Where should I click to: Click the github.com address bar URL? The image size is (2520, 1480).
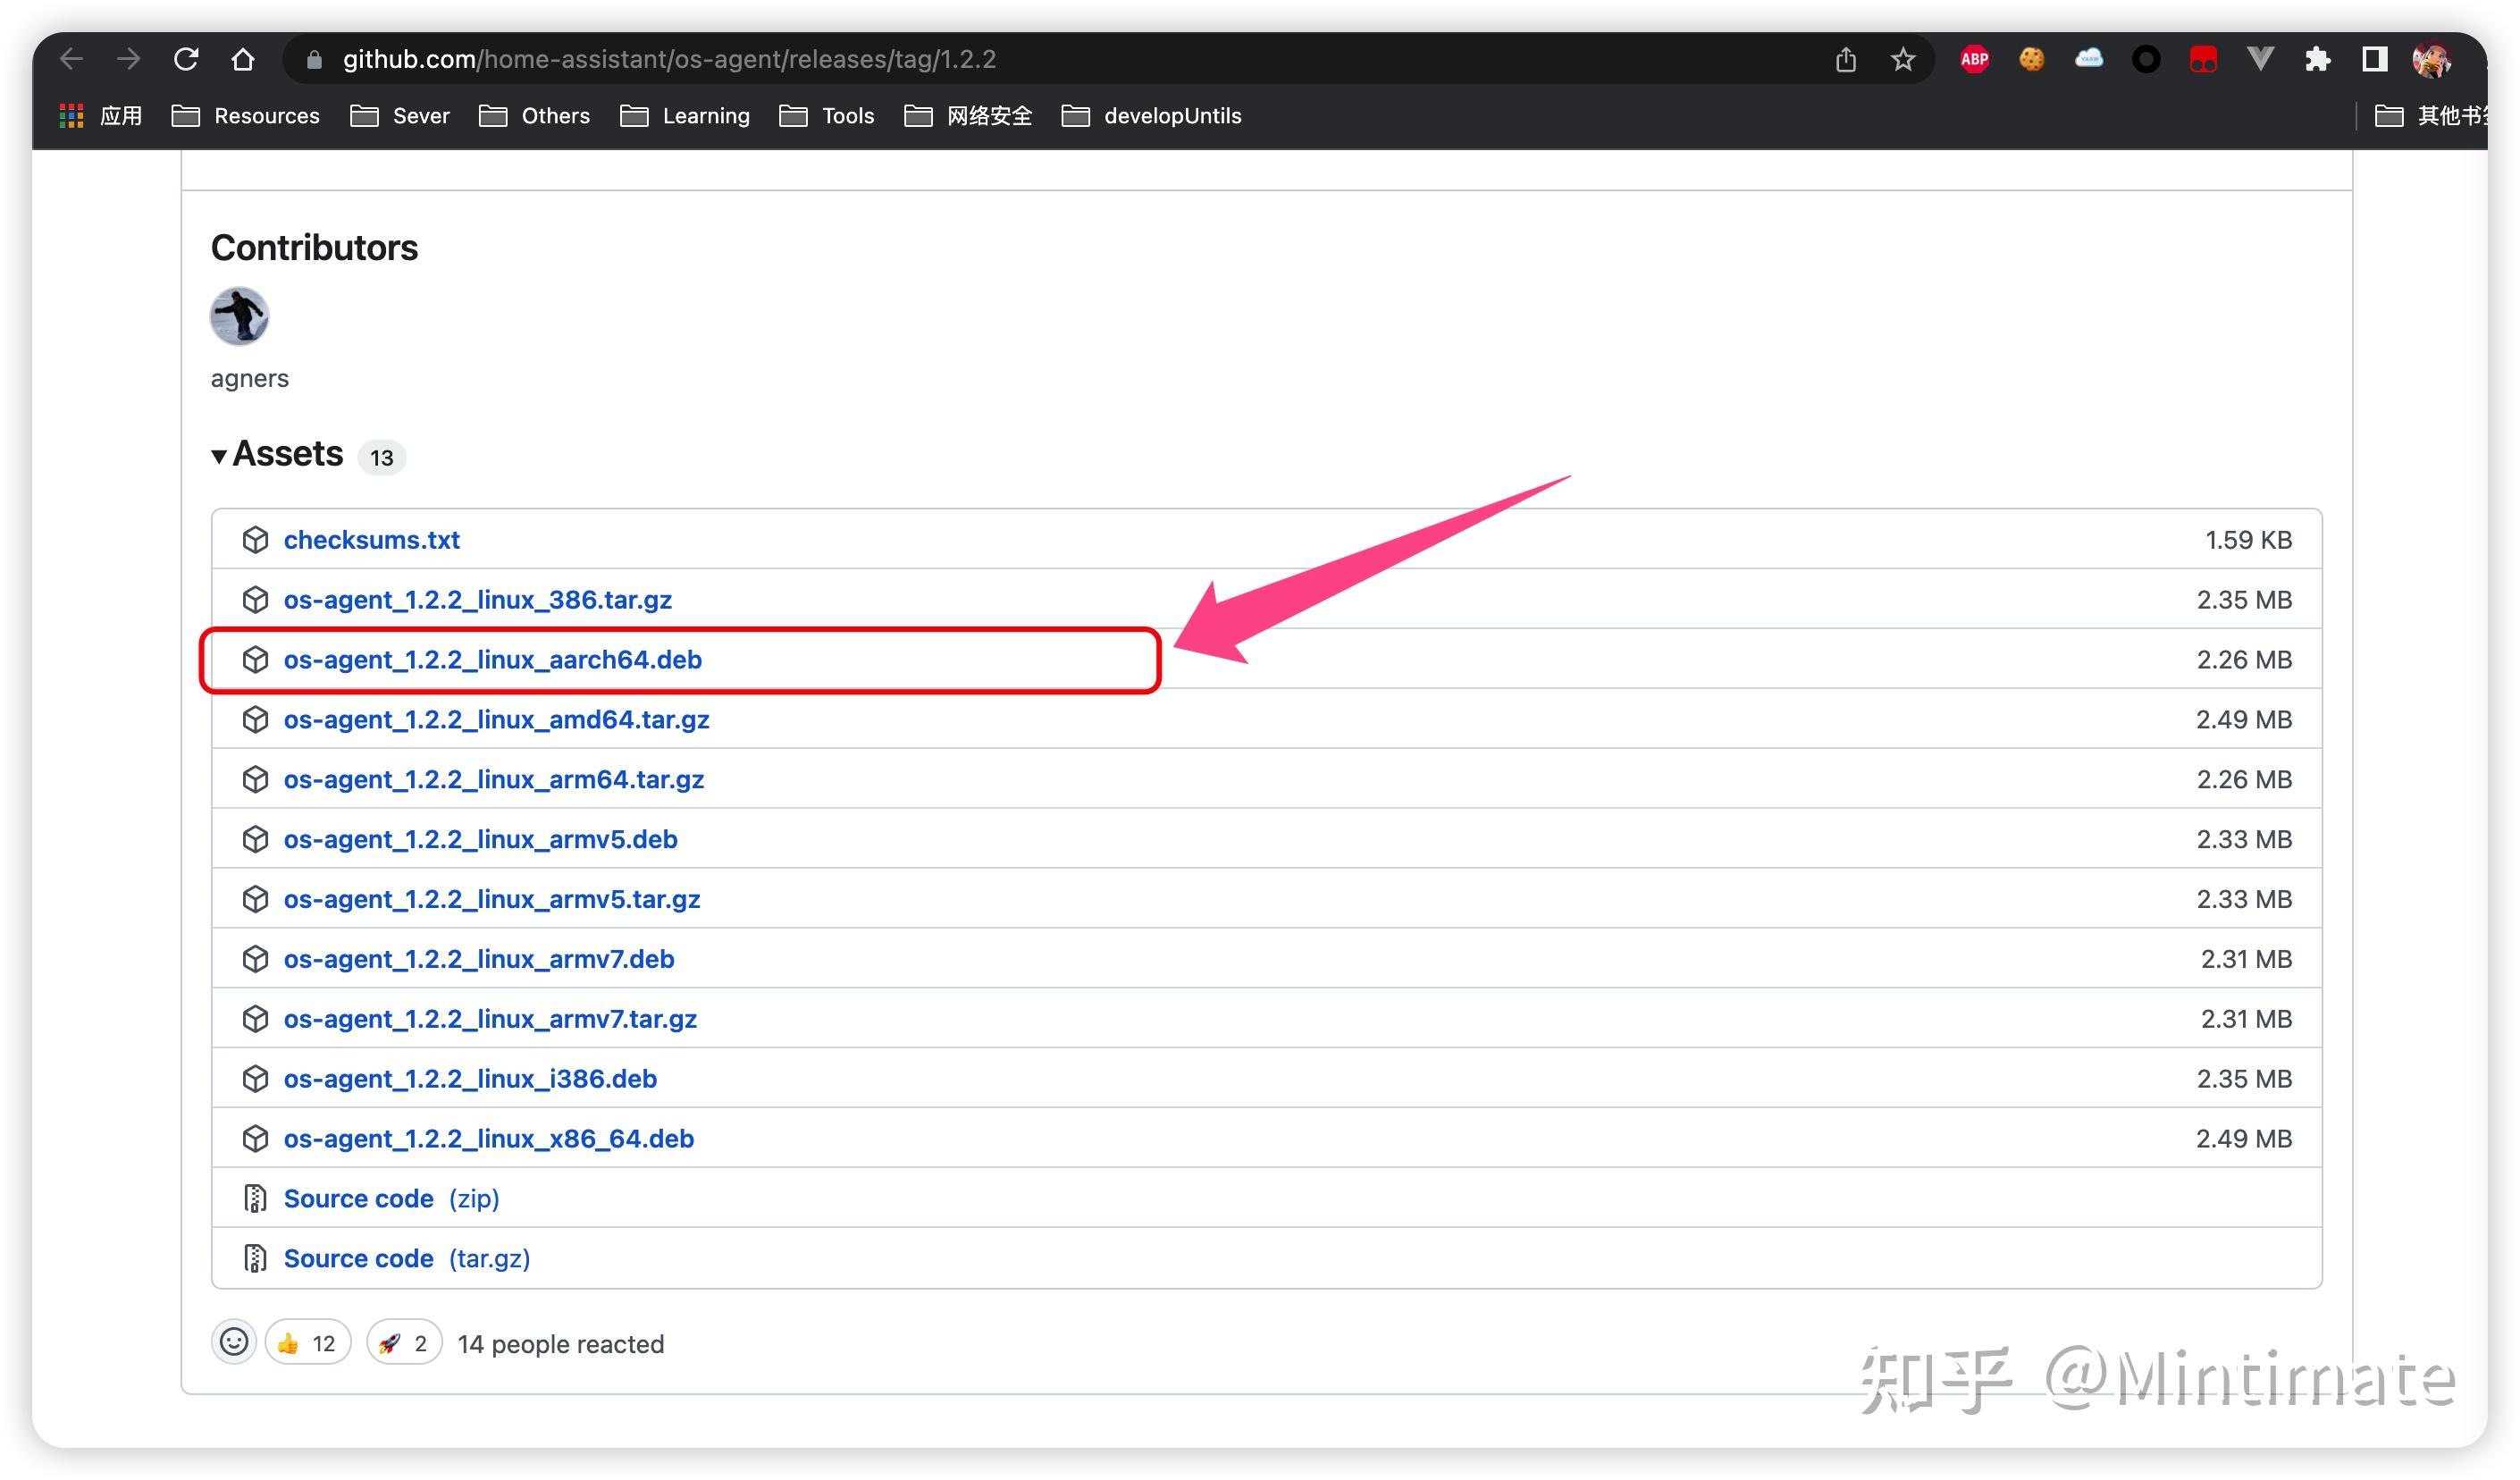(669, 60)
